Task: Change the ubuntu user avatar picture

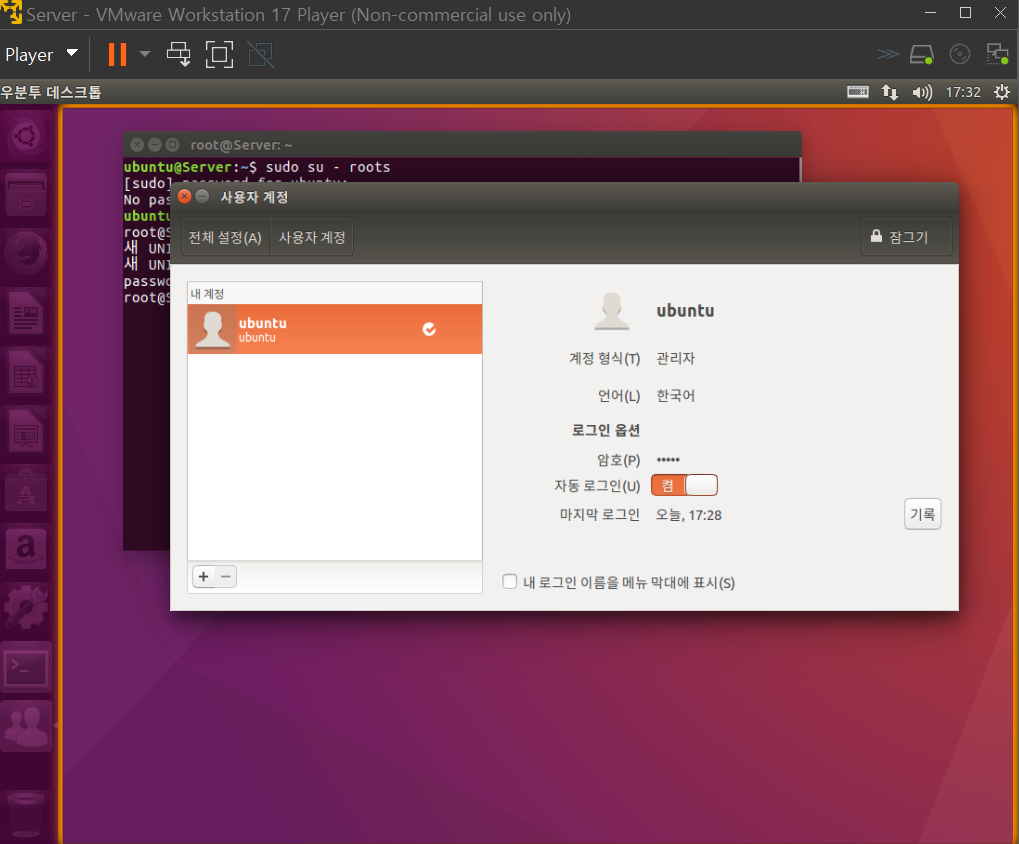Action: tap(612, 311)
